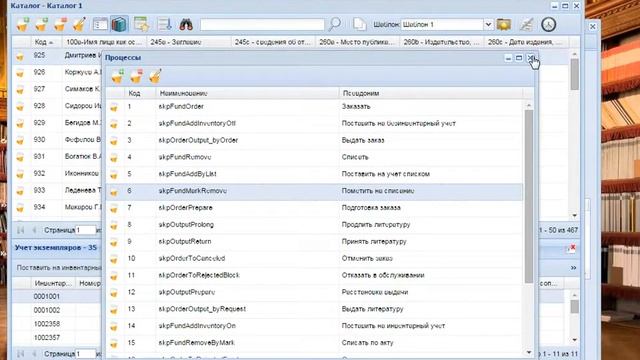Select process row skpFundRemove
The image size is (640, 360).
pyautogui.click(x=314, y=157)
